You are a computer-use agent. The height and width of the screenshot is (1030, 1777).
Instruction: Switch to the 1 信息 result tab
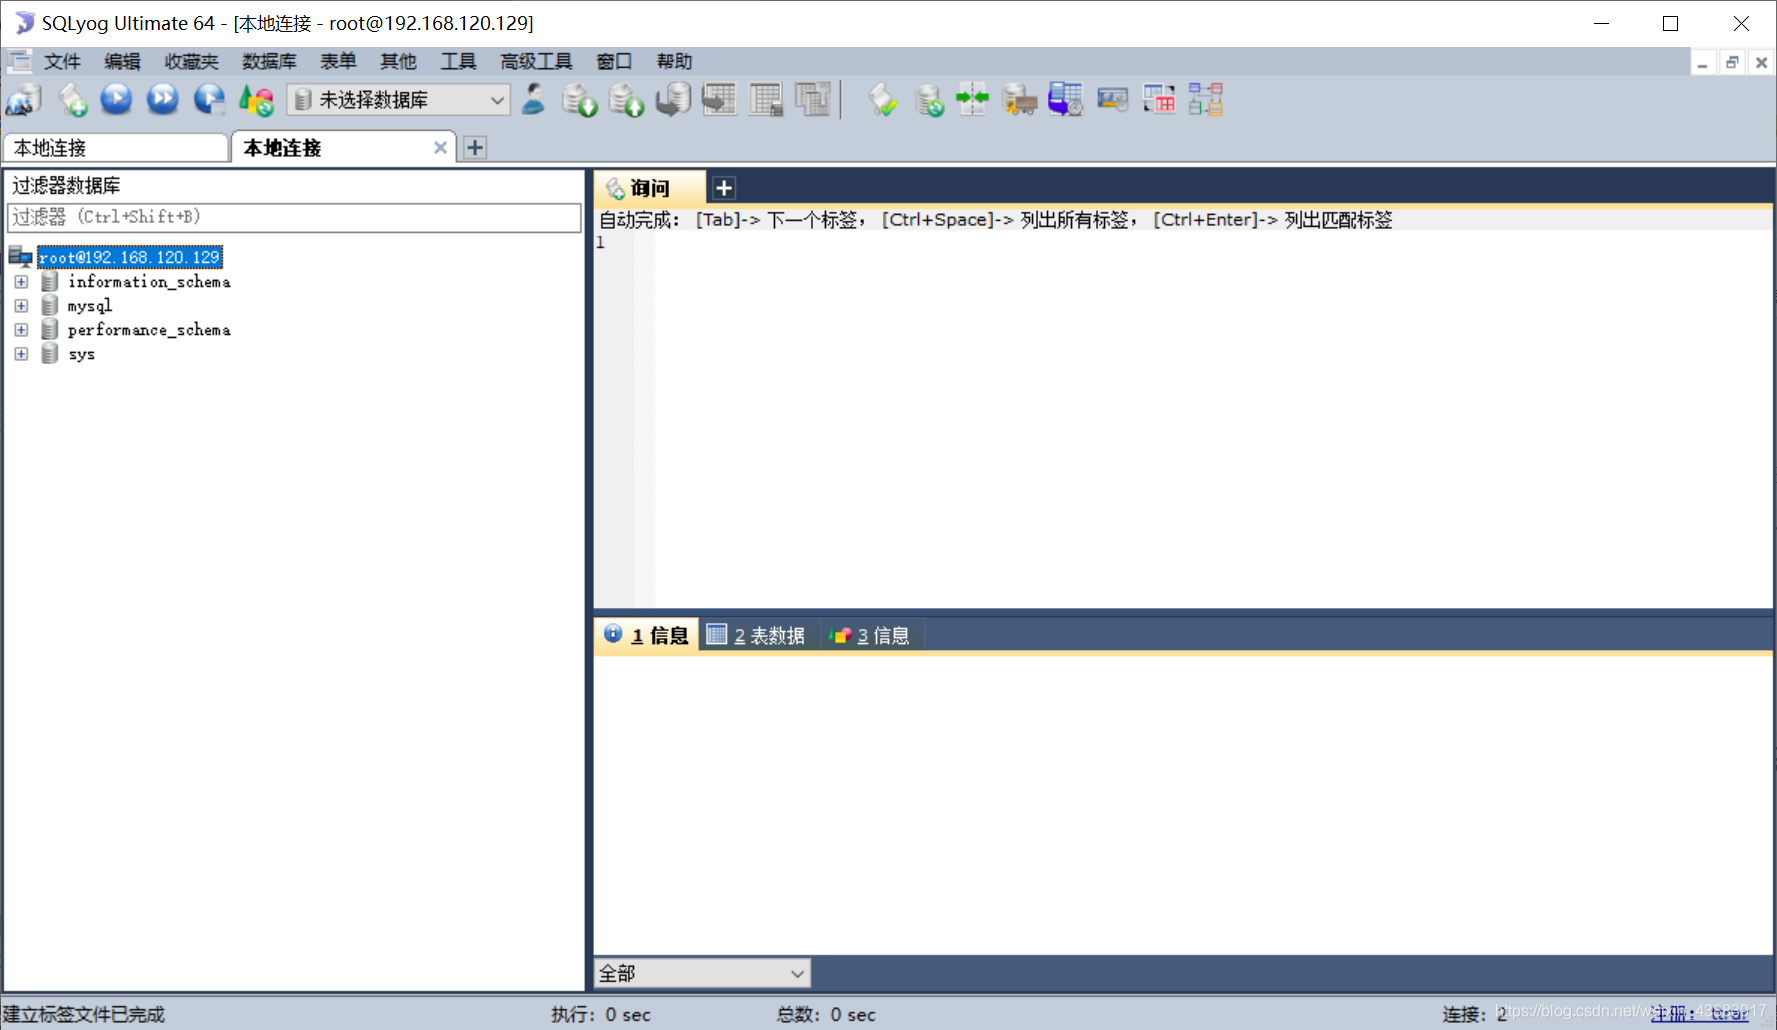[x=647, y=636]
